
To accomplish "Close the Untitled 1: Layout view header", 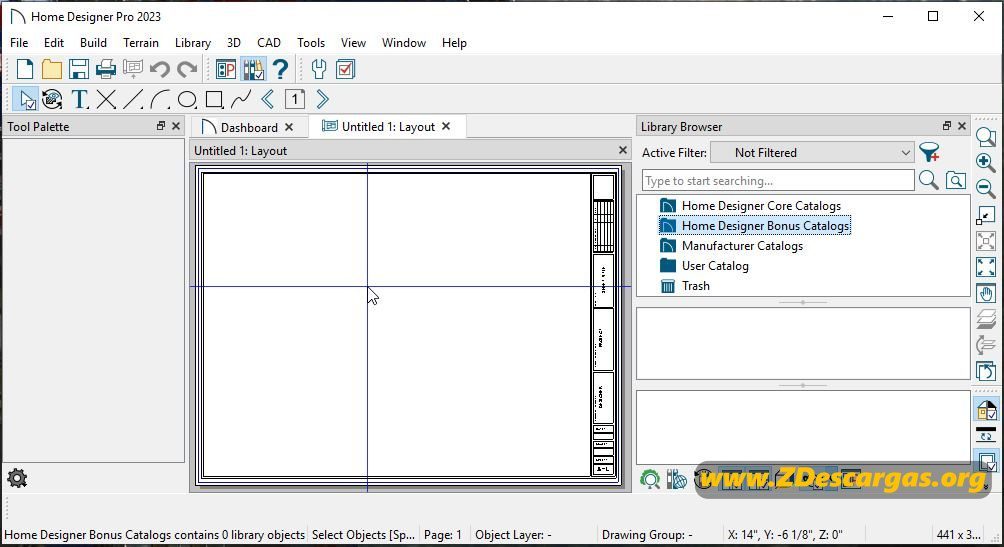I will point(622,150).
